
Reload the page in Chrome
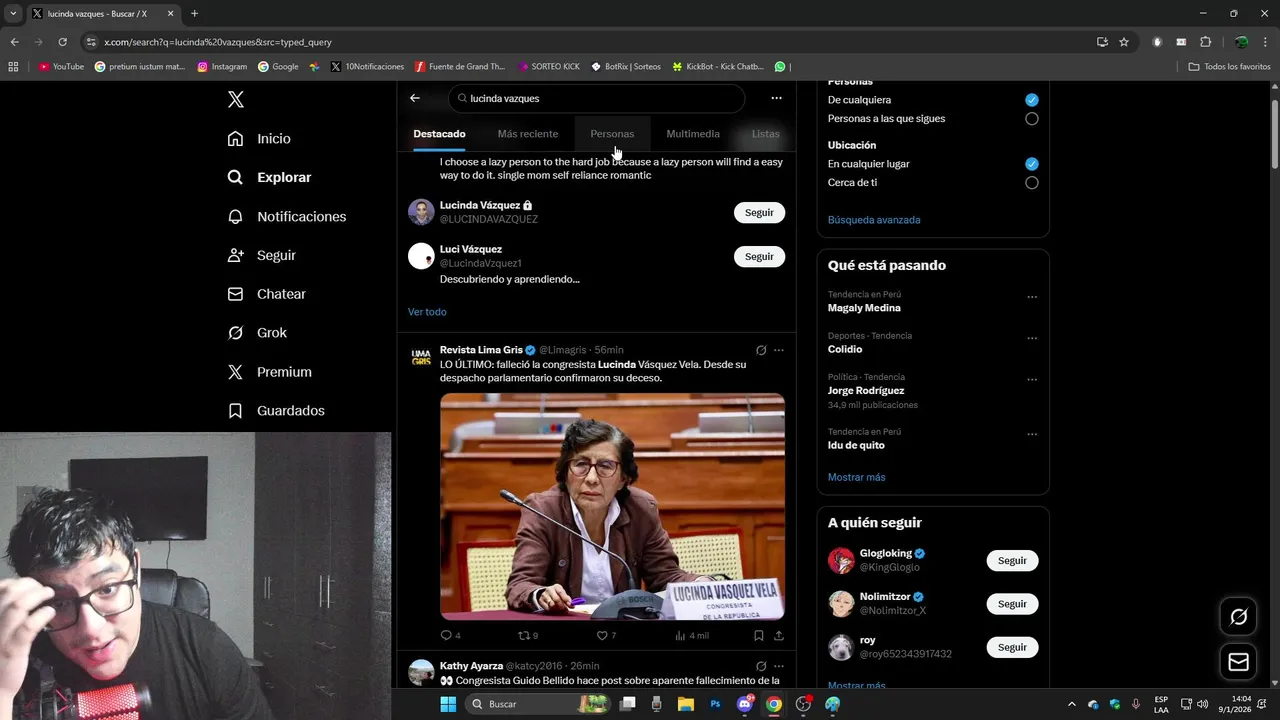click(62, 42)
